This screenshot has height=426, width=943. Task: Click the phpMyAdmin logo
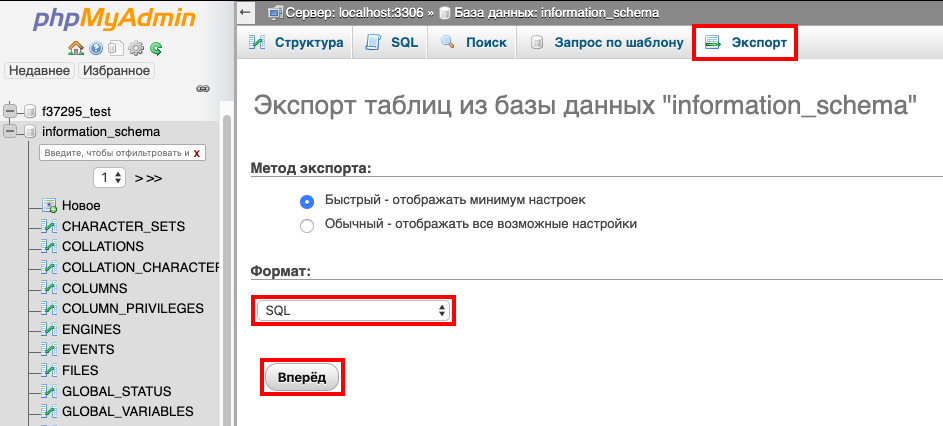[114, 19]
